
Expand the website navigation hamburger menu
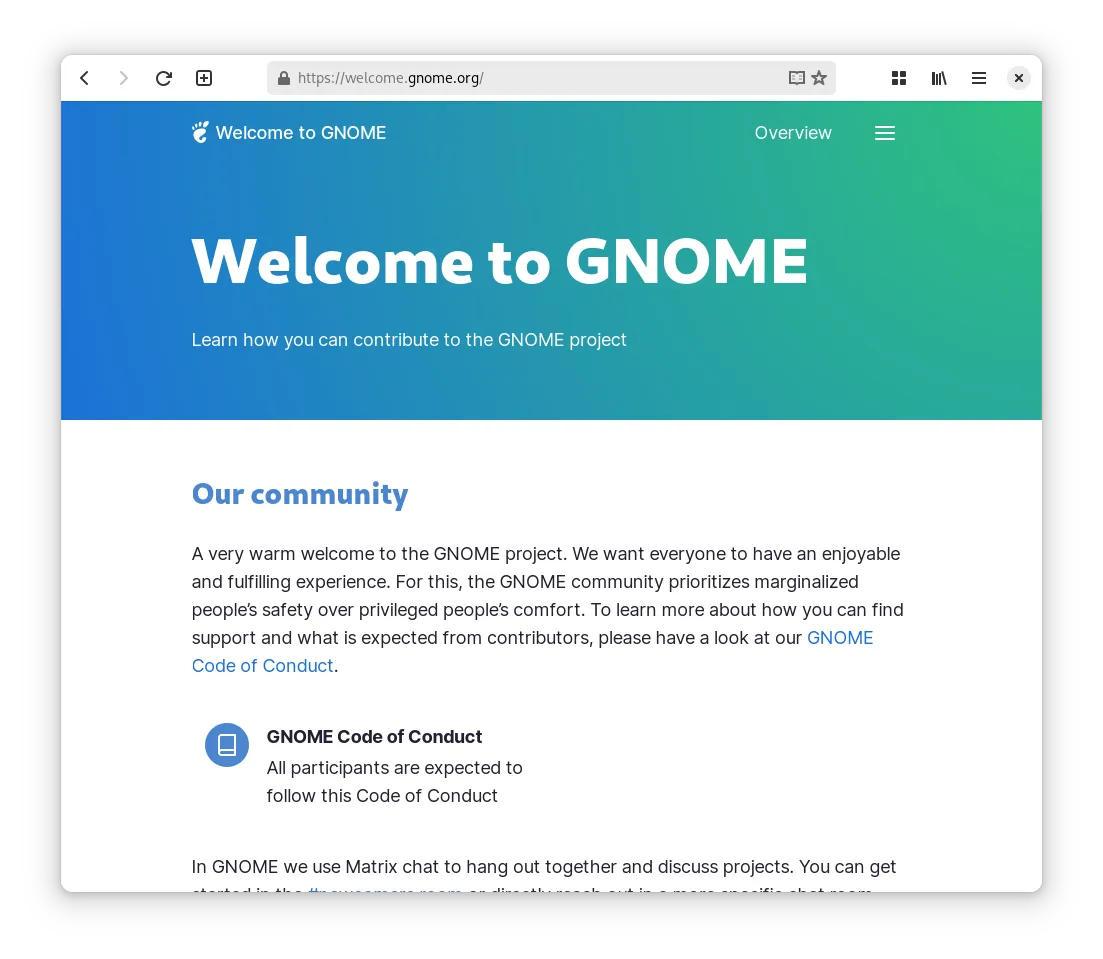tap(885, 133)
